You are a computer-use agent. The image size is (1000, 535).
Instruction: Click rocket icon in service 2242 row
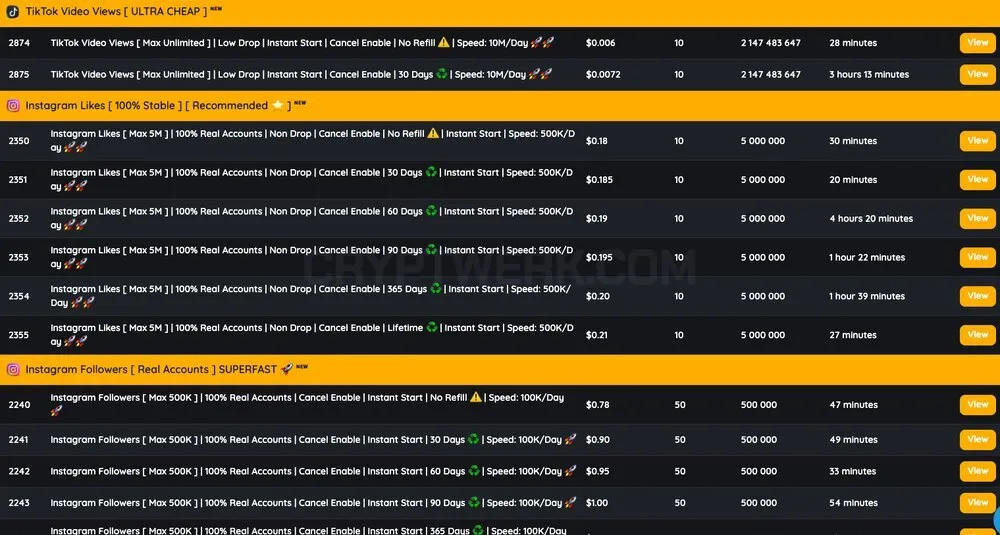[570, 471]
